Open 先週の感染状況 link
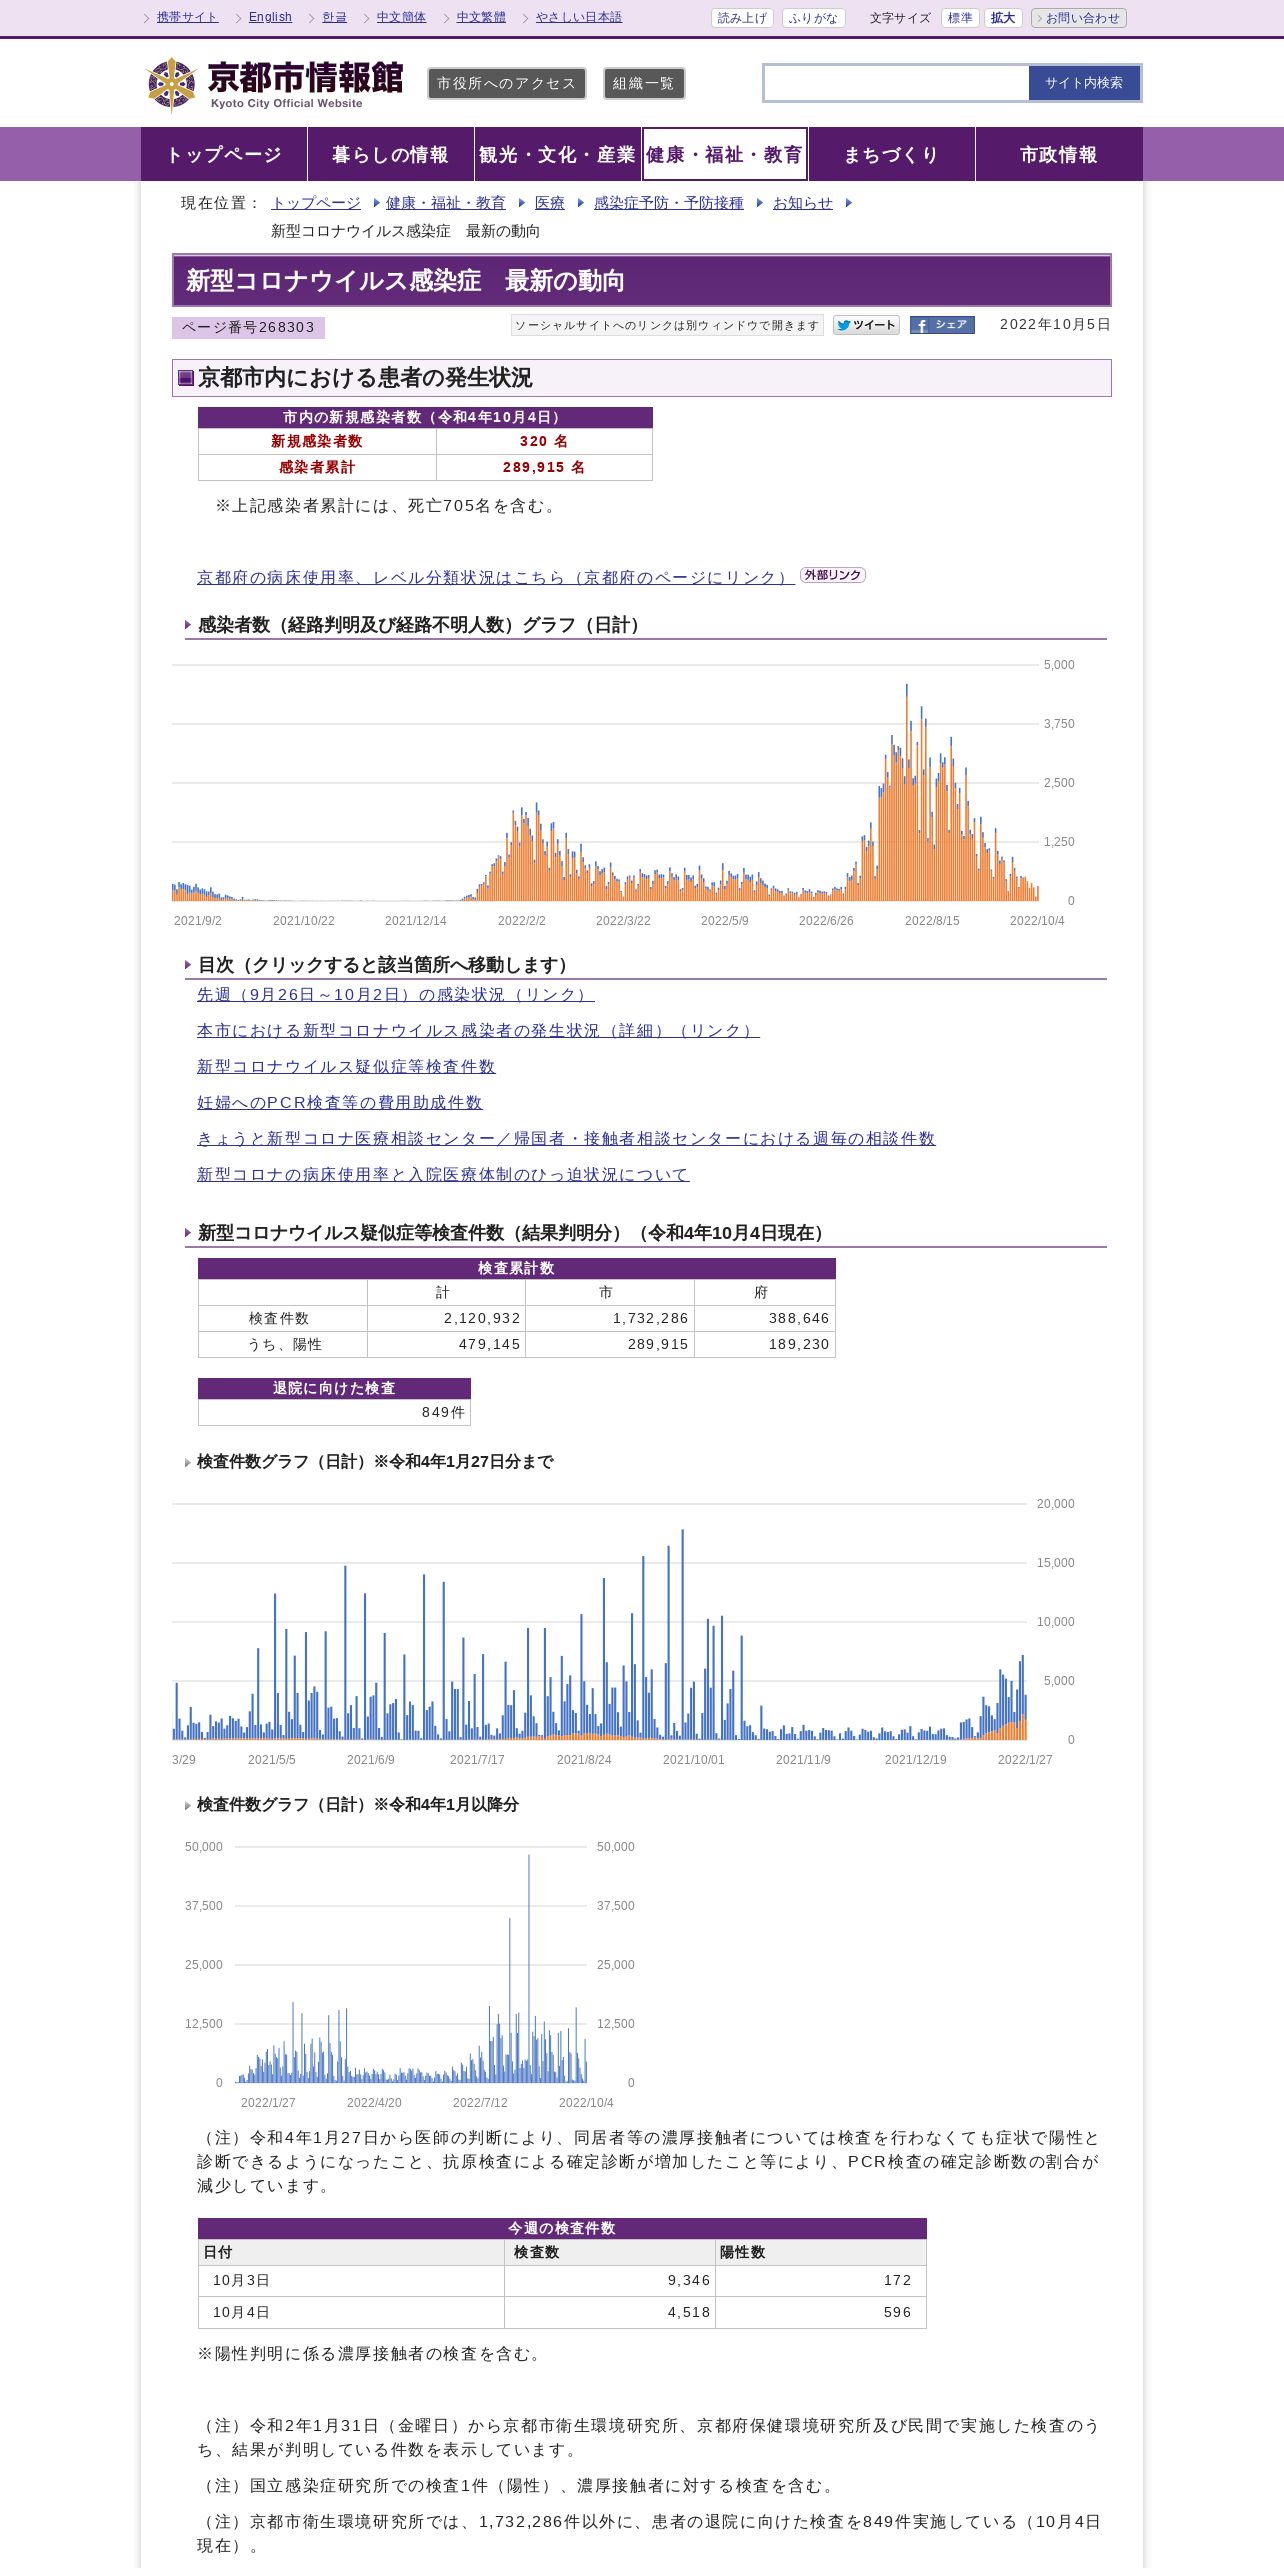The height and width of the screenshot is (2568, 1284). [x=396, y=994]
